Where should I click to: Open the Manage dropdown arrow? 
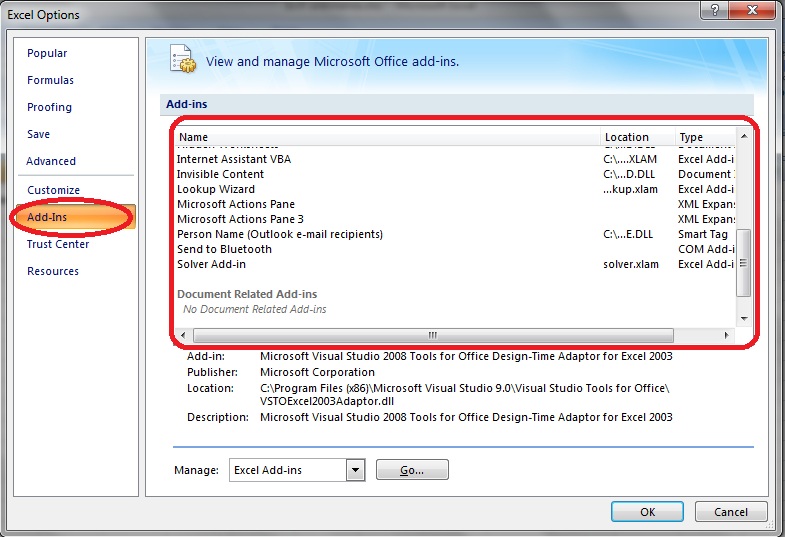tap(355, 470)
